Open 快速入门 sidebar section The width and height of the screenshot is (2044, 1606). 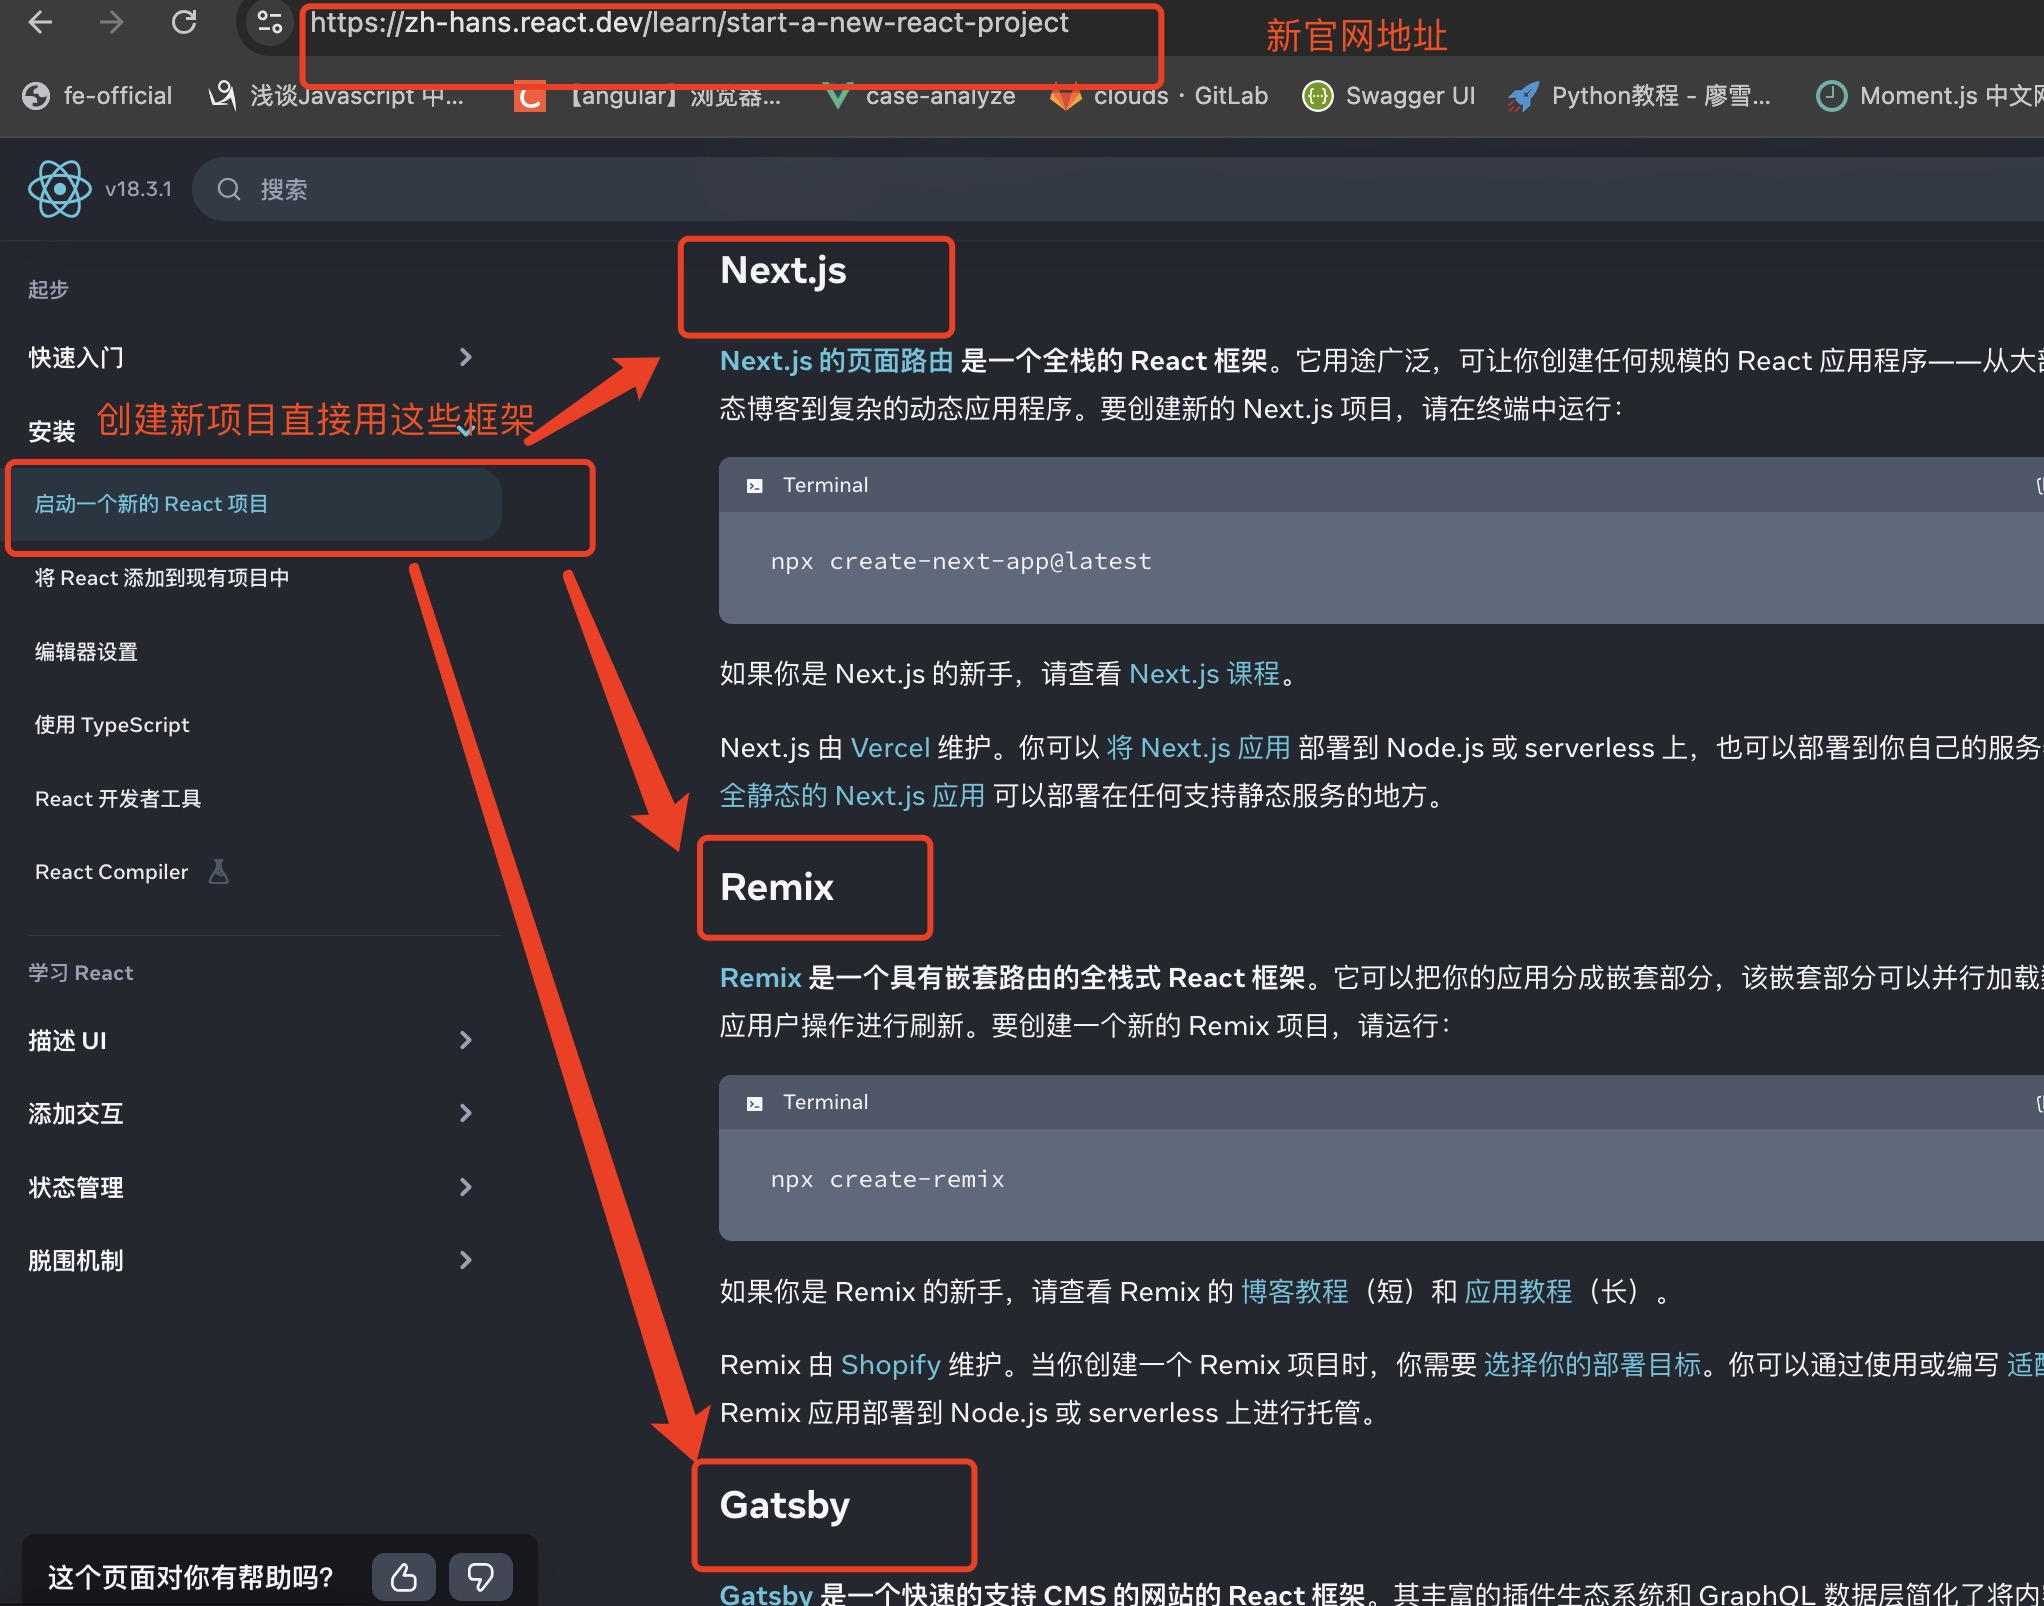(x=76, y=357)
